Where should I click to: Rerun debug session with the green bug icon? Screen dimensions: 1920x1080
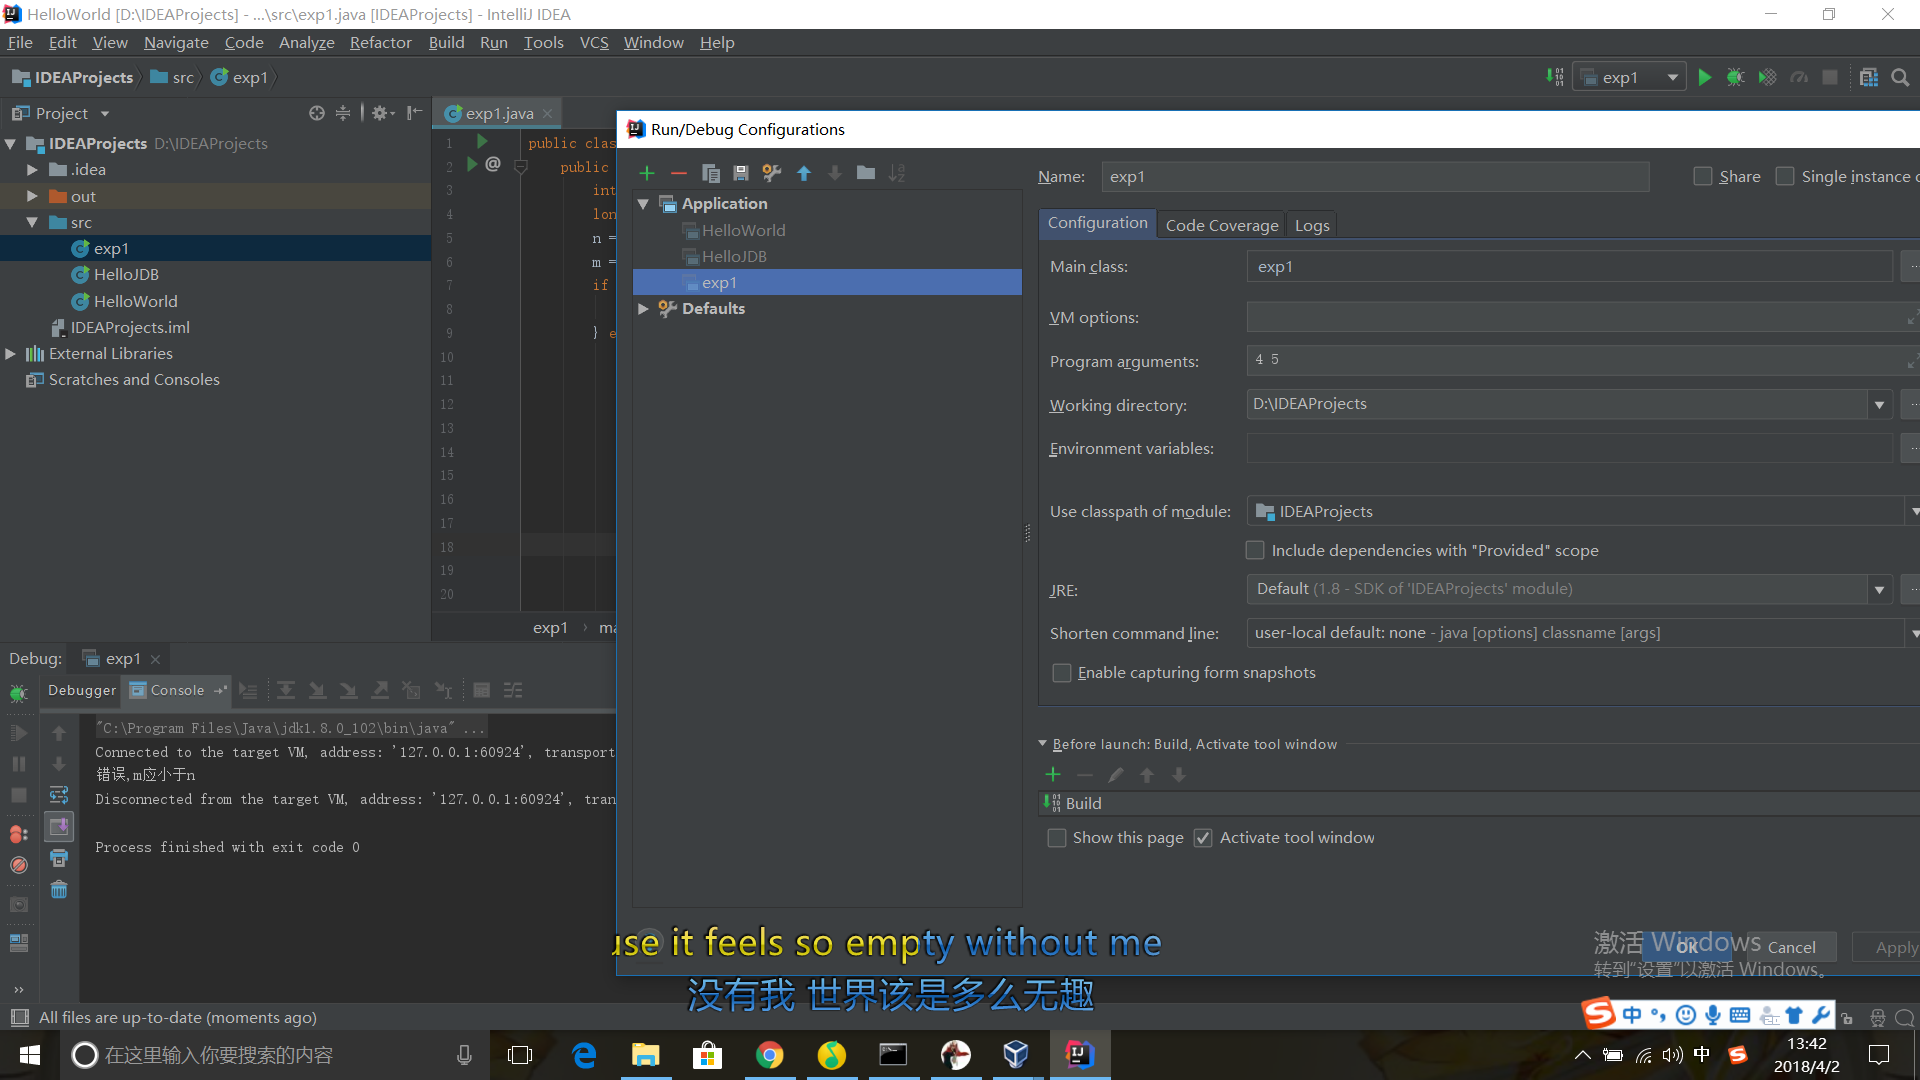point(18,692)
